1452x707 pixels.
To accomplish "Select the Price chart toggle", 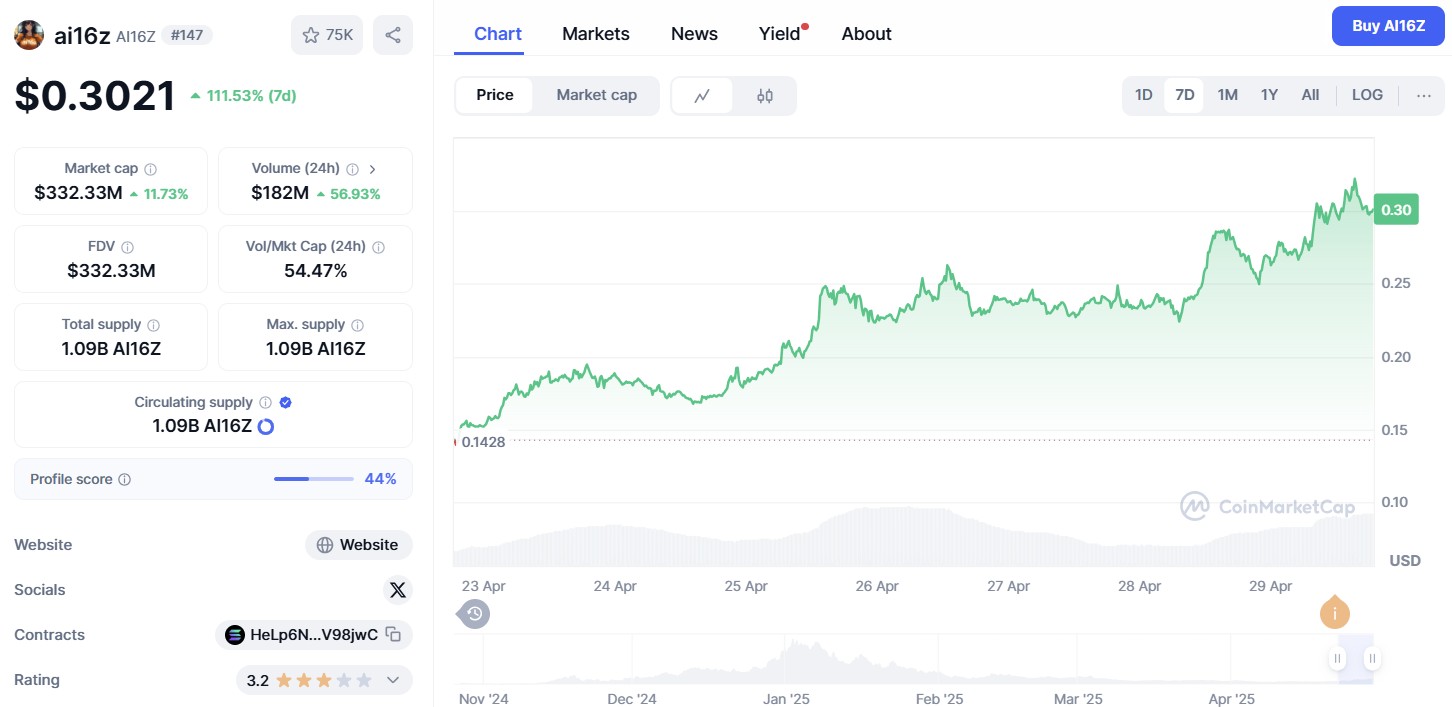I will [x=494, y=96].
